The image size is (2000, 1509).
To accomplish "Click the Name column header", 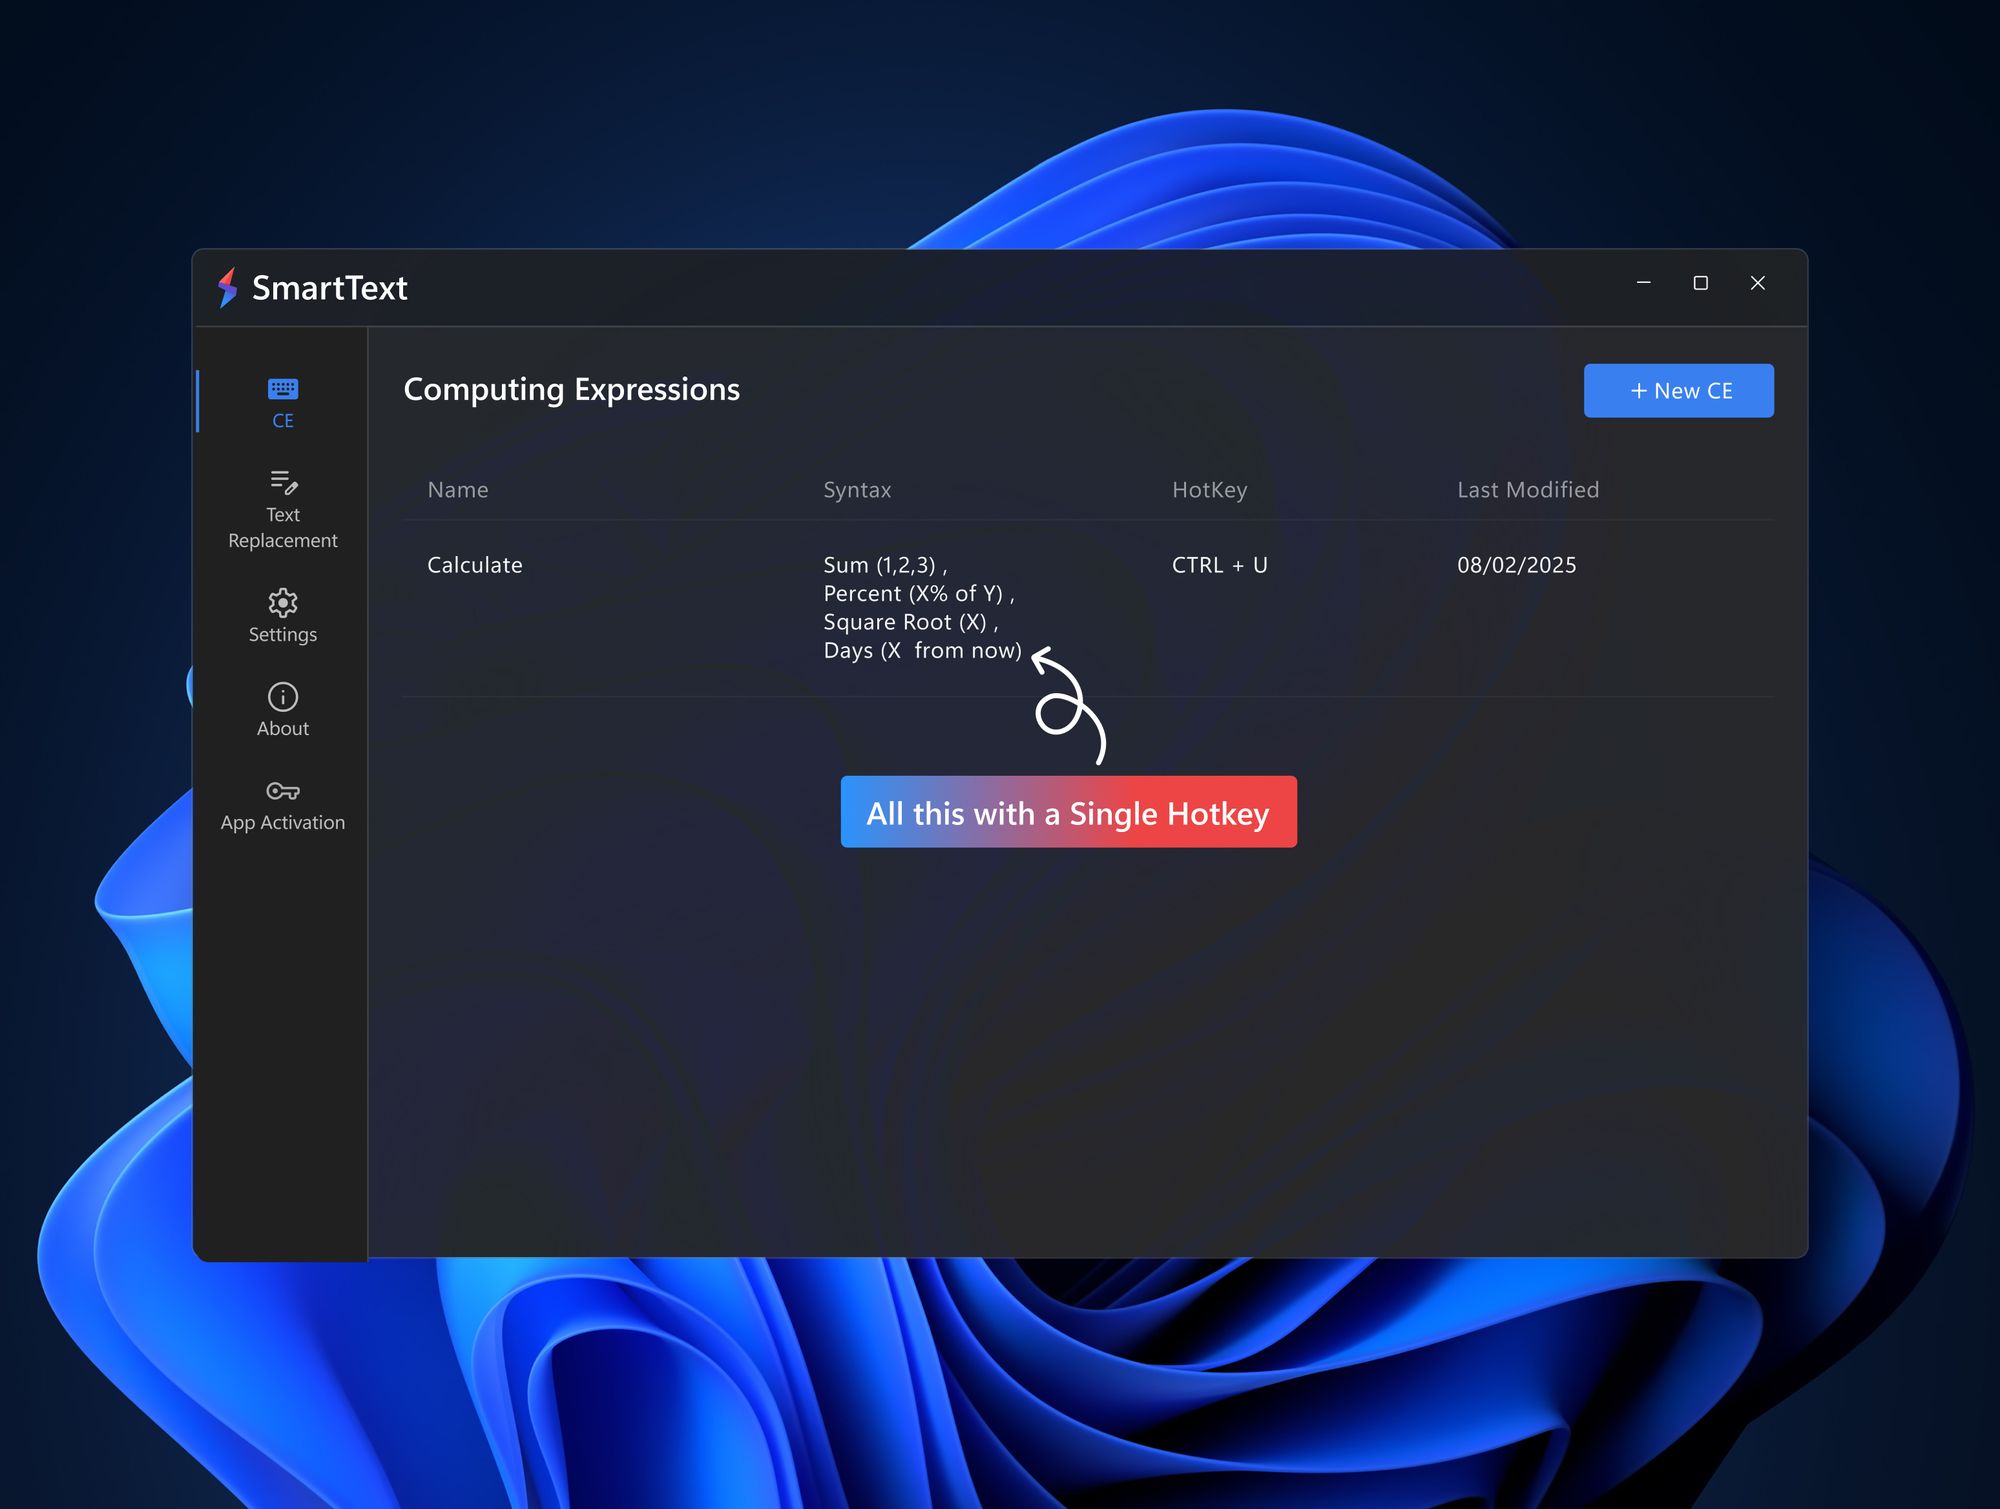I will [x=457, y=489].
